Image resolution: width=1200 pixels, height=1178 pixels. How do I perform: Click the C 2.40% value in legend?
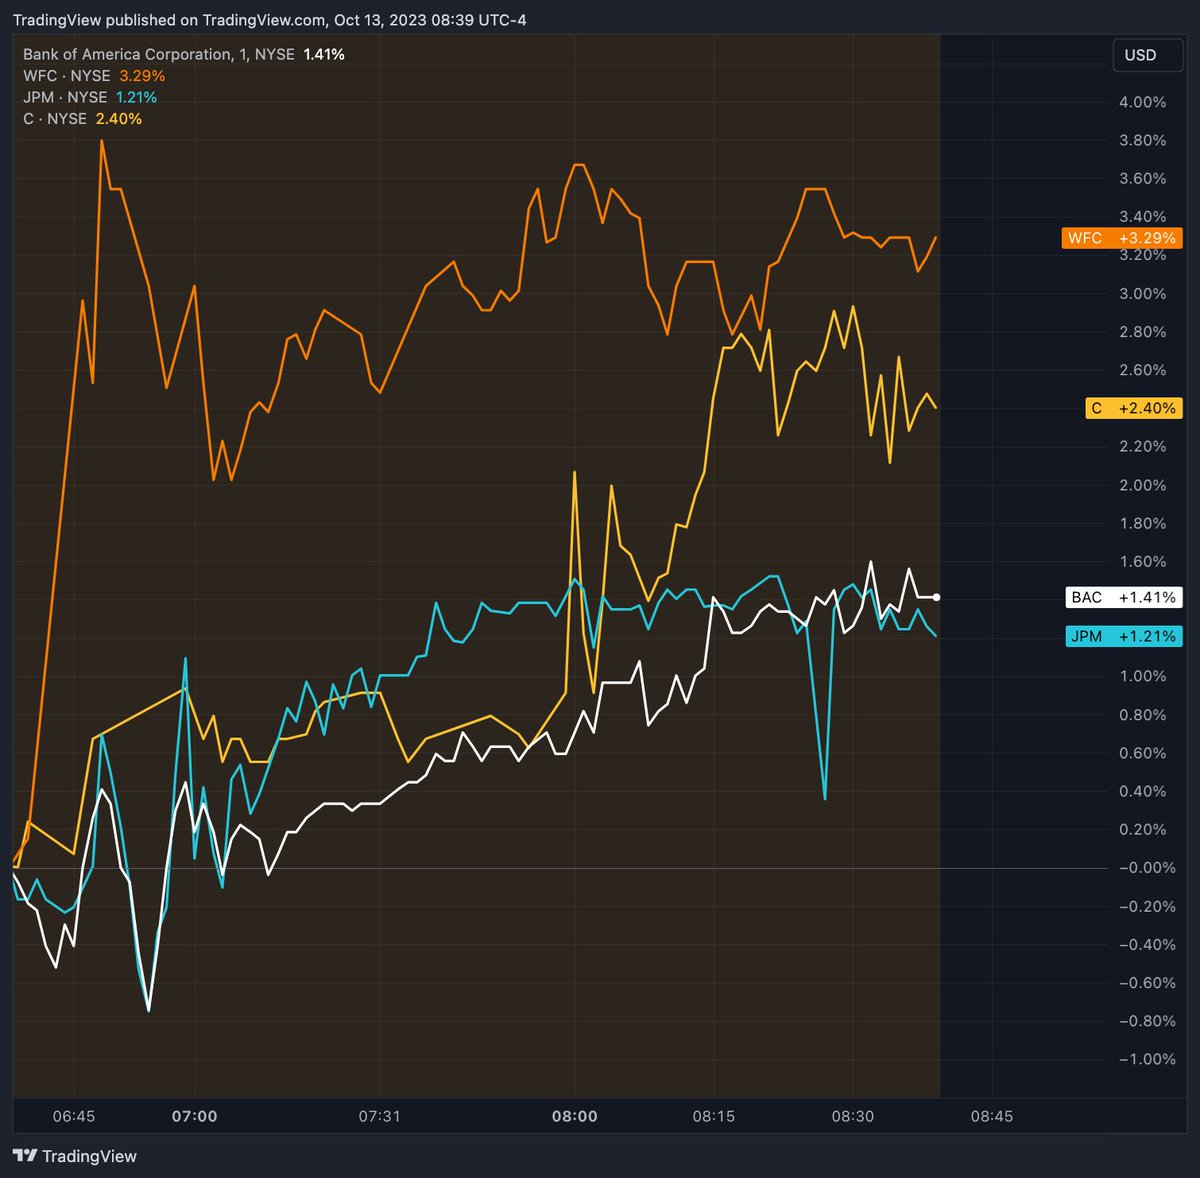(119, 119)
